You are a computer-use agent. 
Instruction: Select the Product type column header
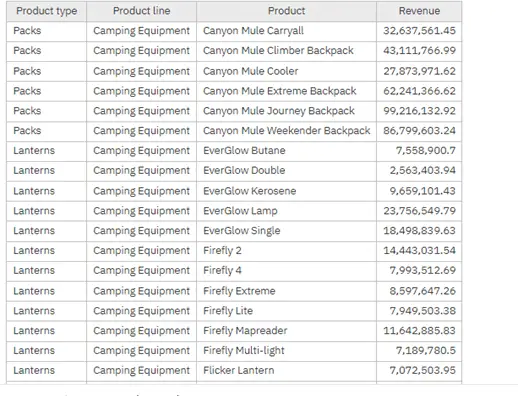[x=47, y=11]
